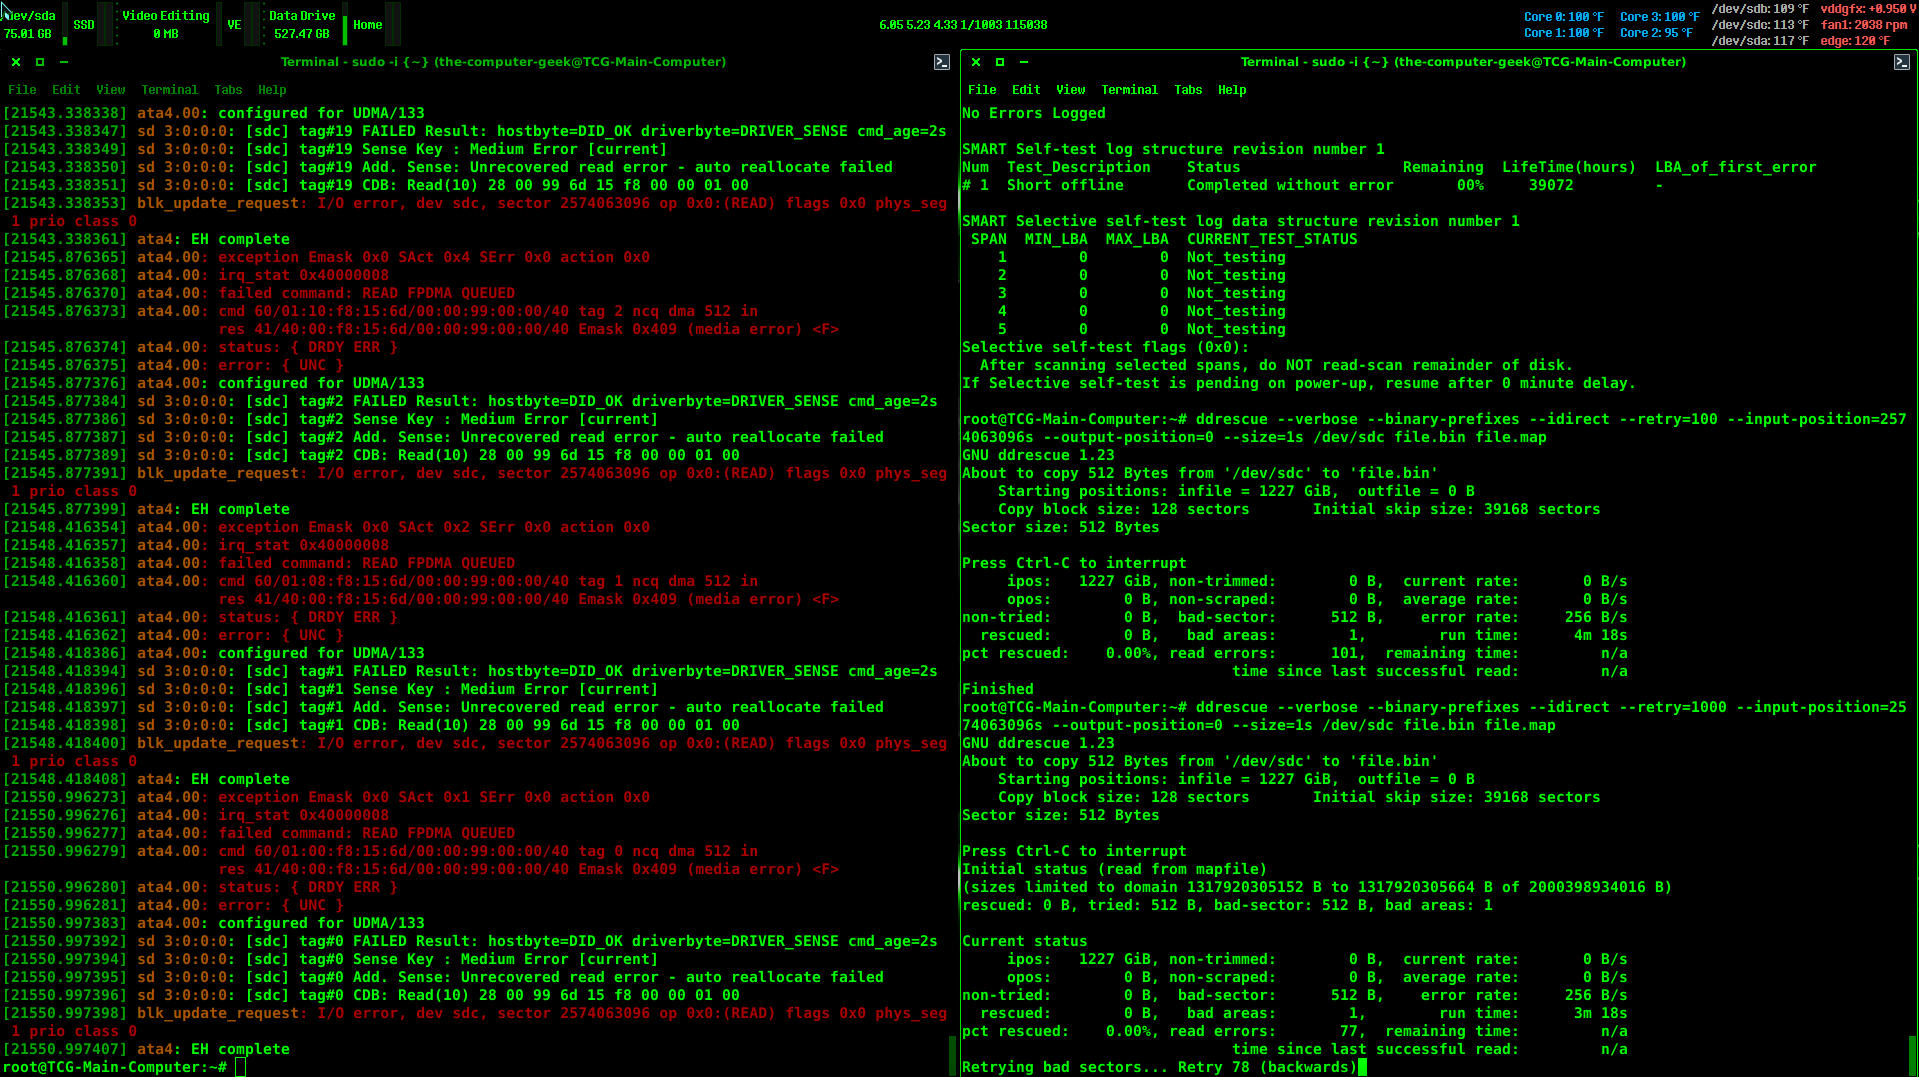Image resolution: width=1919 pixels, height=1077 pixels.
Task: Click the ddrescue --retry=1000 command line
Action: [x=1434, y=716]
